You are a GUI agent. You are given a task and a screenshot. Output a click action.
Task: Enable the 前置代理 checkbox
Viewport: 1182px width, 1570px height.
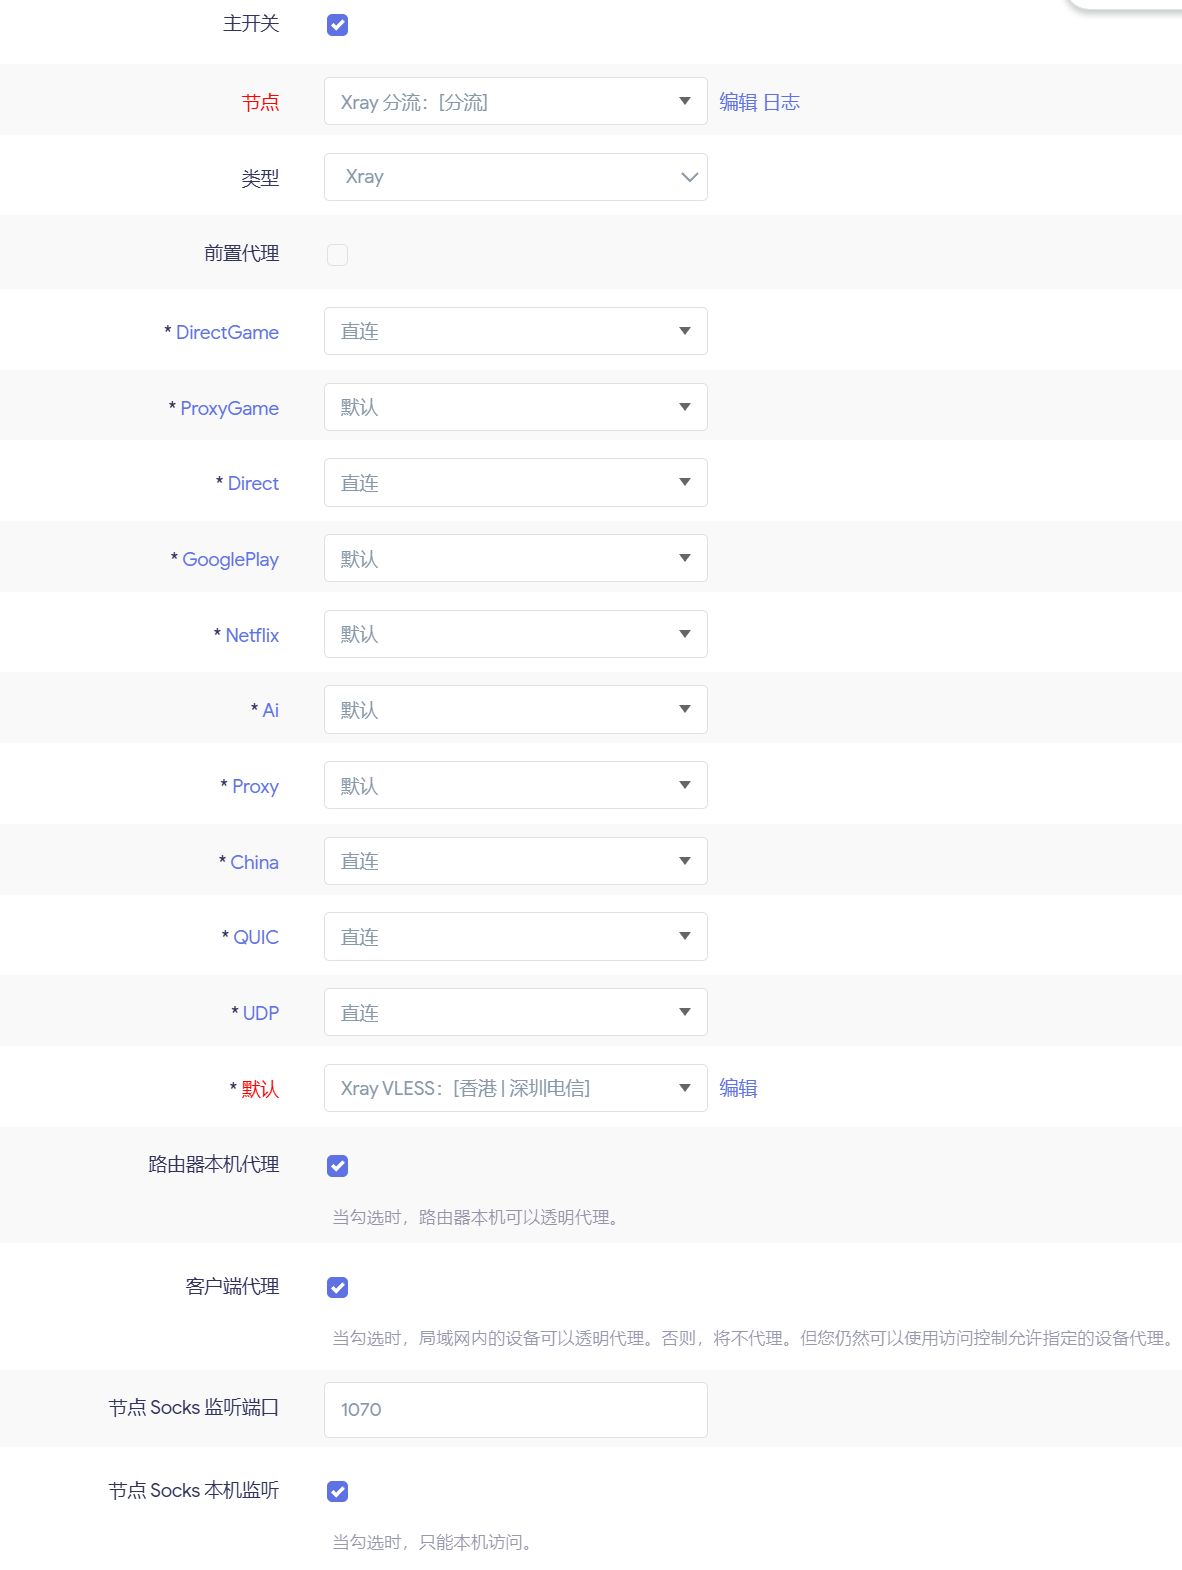point(337,255)
